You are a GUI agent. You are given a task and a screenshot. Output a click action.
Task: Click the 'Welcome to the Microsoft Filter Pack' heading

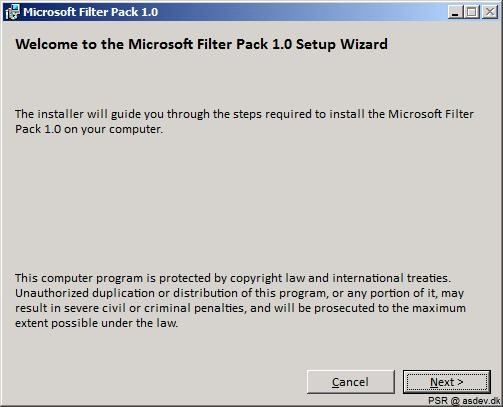tap(201, 44)
